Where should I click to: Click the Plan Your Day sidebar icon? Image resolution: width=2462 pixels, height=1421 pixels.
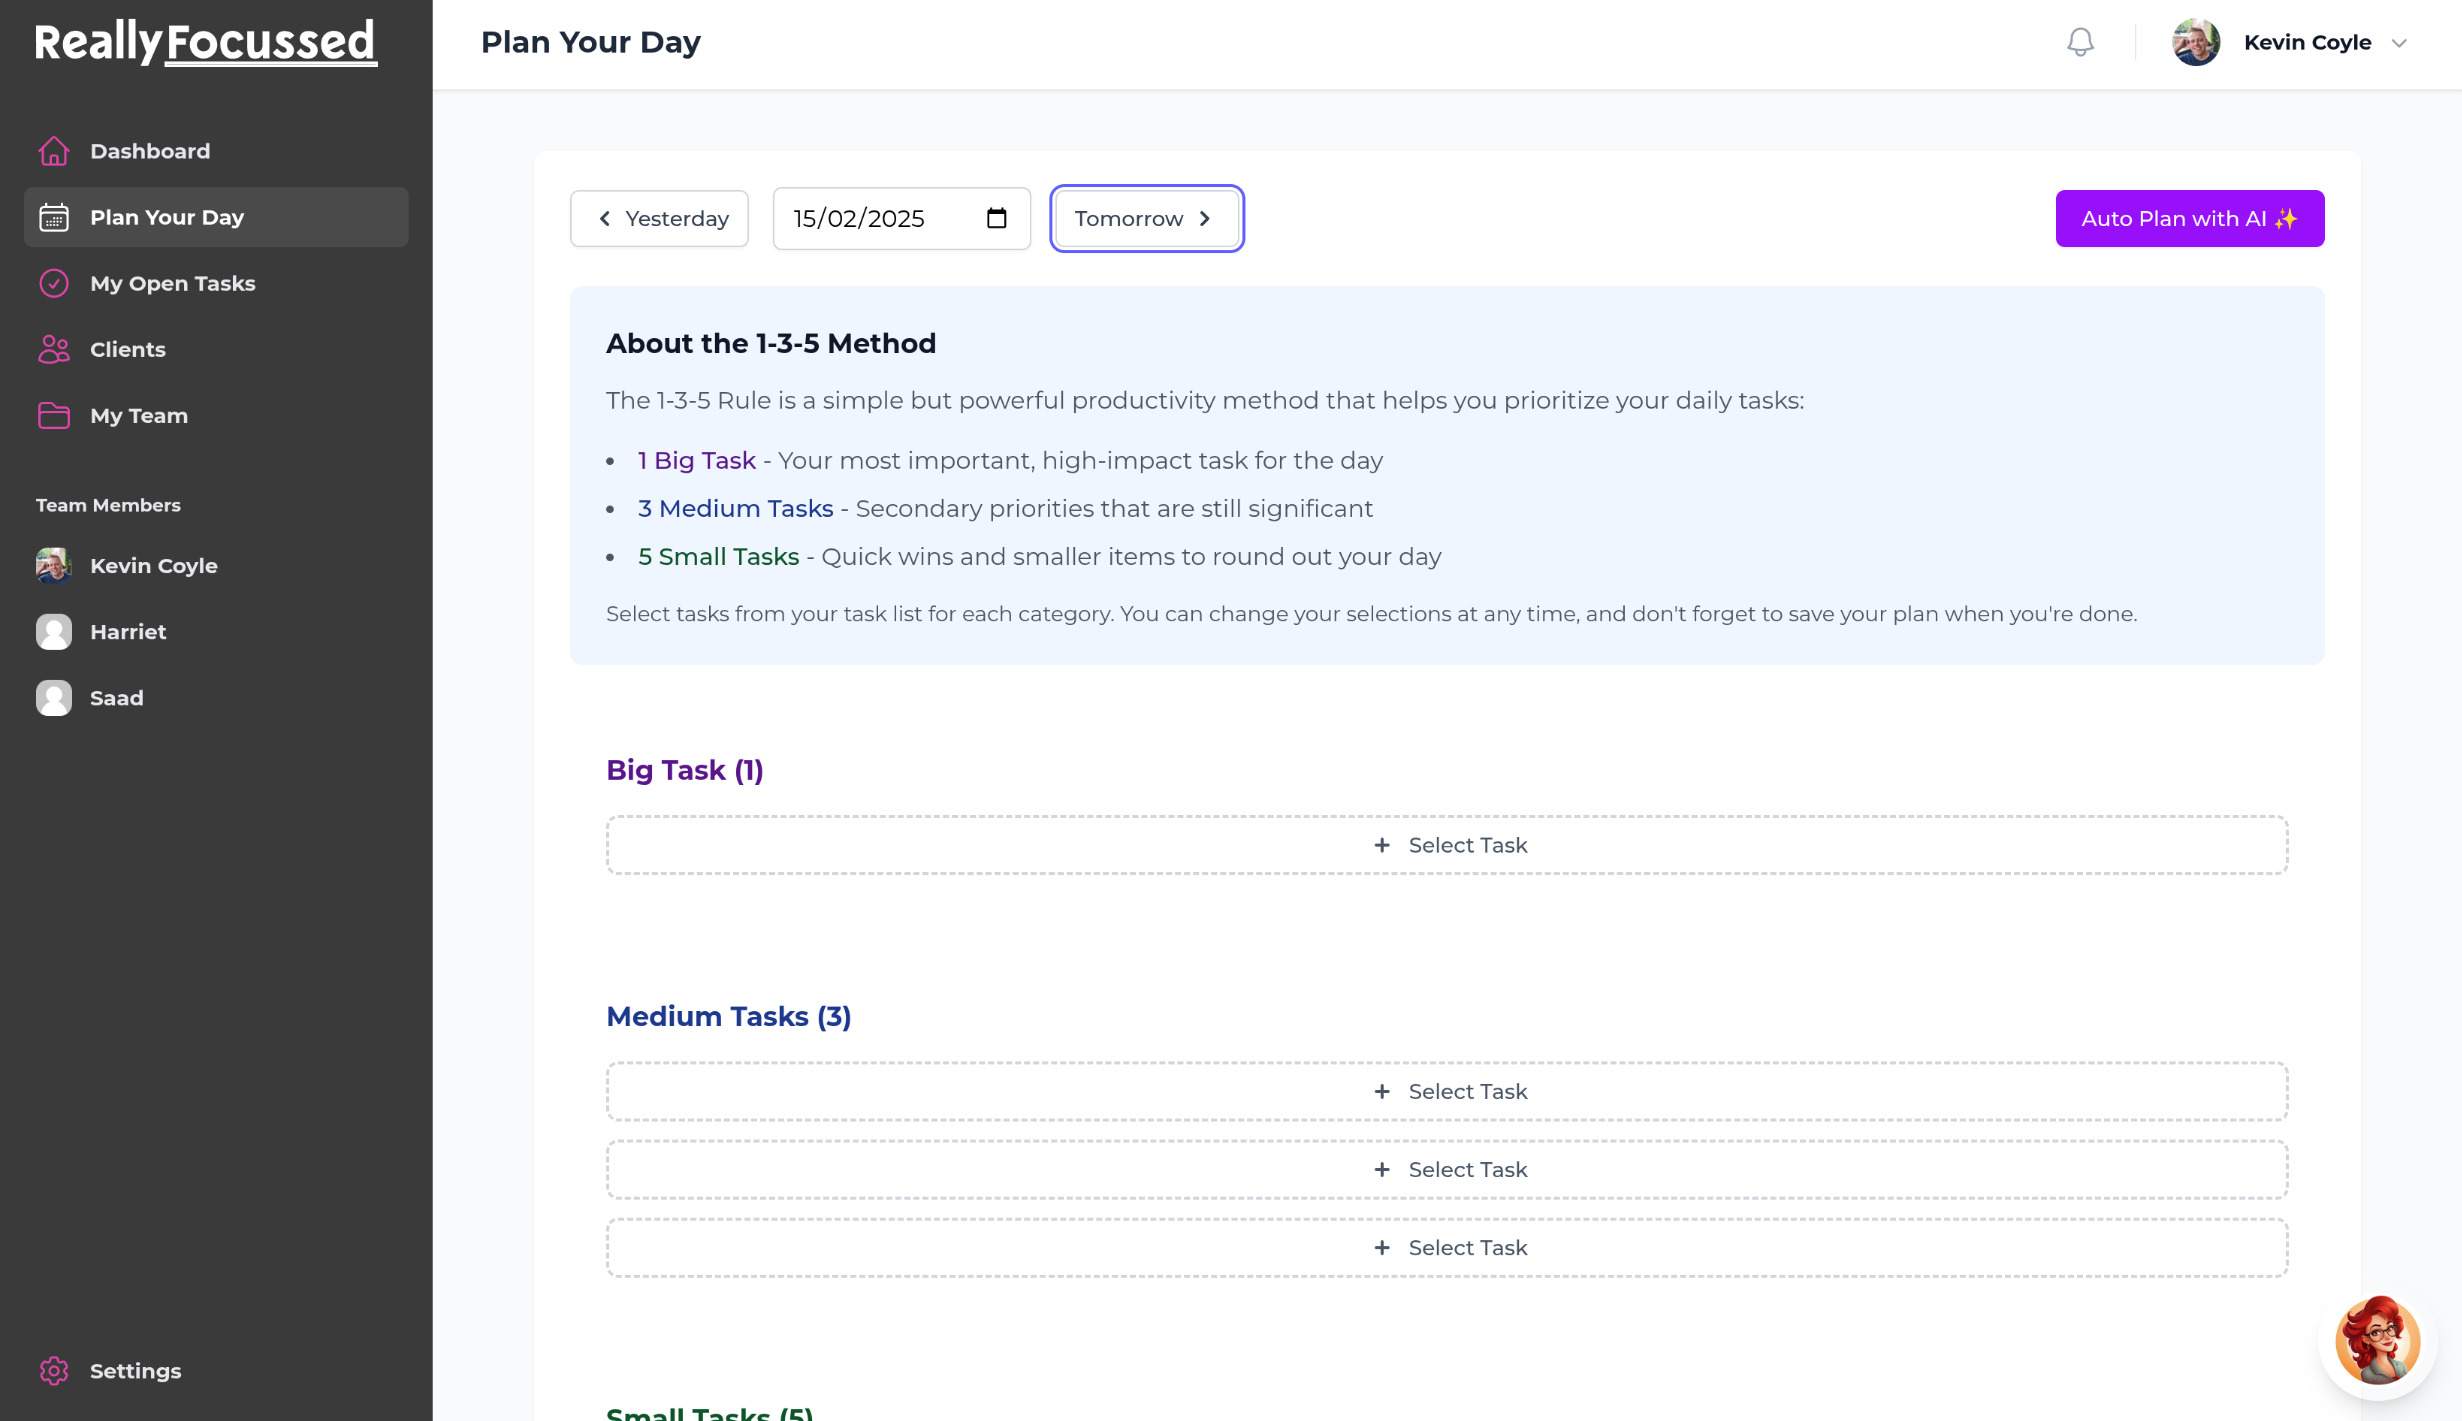click(x=54, y=217)
